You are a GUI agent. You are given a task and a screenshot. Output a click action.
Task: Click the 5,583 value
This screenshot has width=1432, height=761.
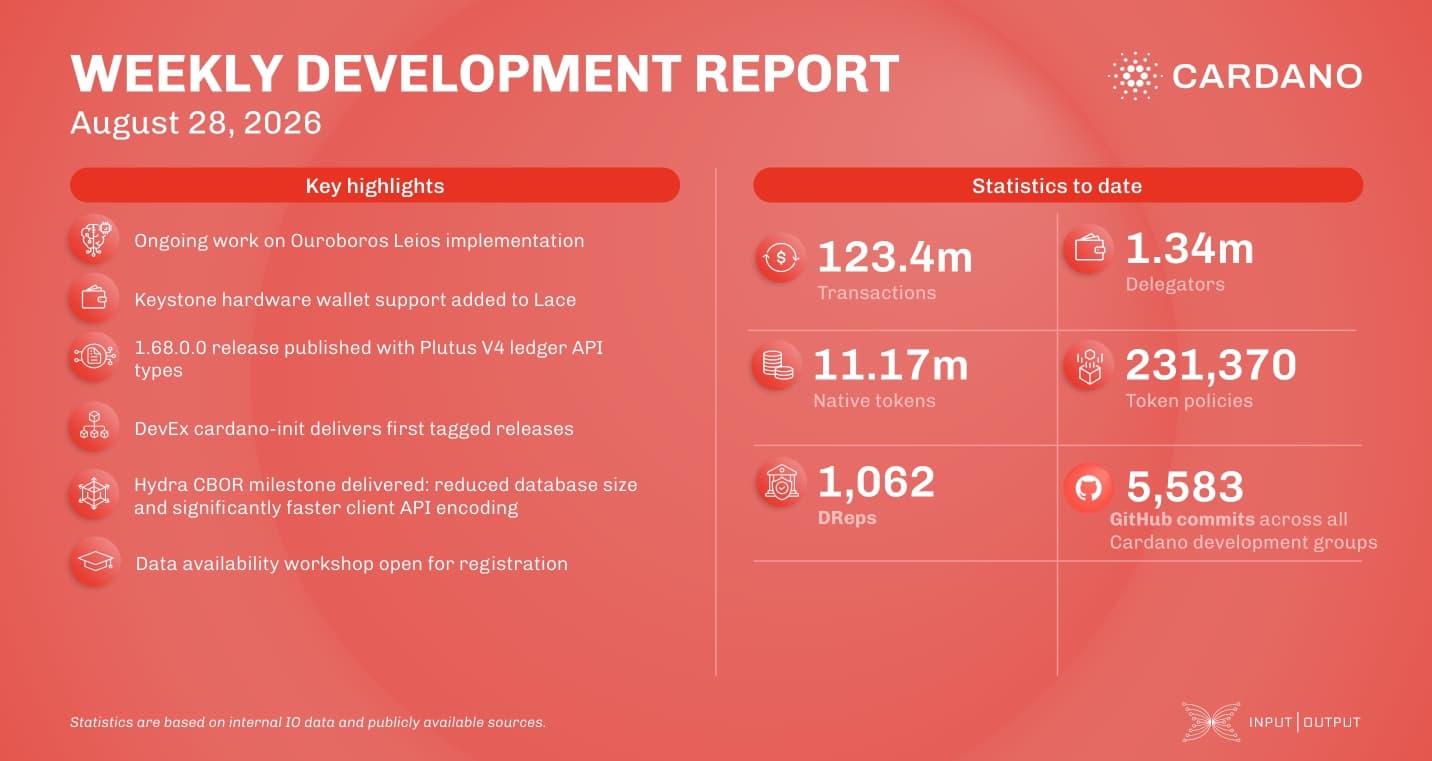click(x=1186, y=487)
